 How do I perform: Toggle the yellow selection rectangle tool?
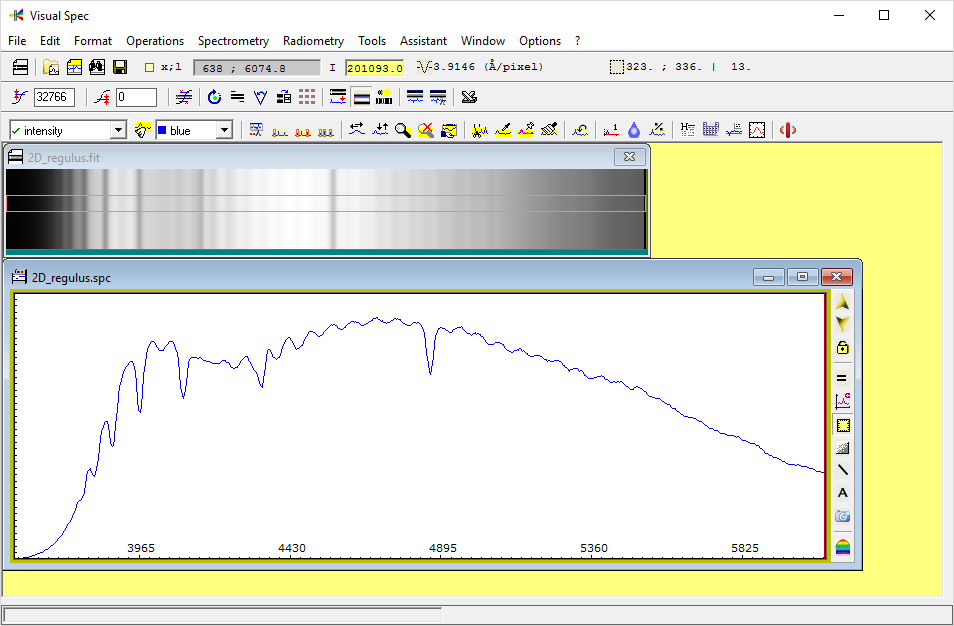[843, 425]
